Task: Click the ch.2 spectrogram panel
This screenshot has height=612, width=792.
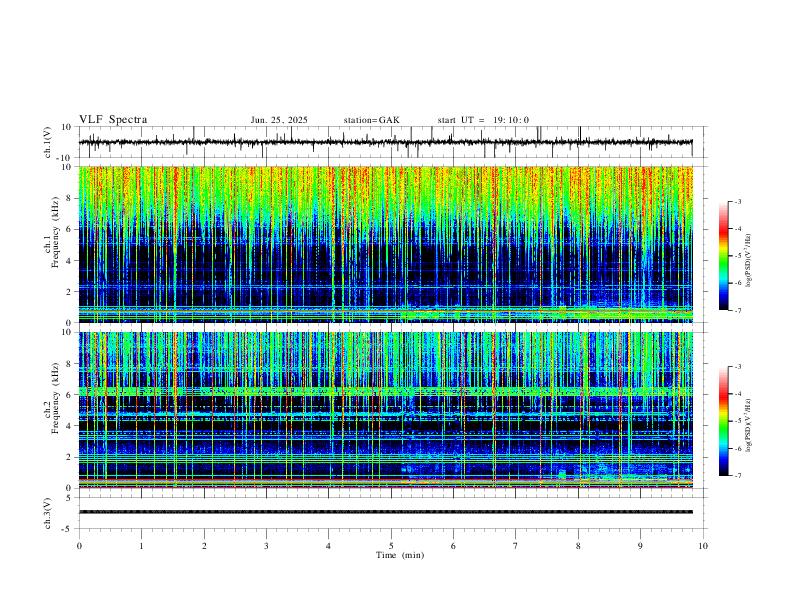Action: pos(385,410)
